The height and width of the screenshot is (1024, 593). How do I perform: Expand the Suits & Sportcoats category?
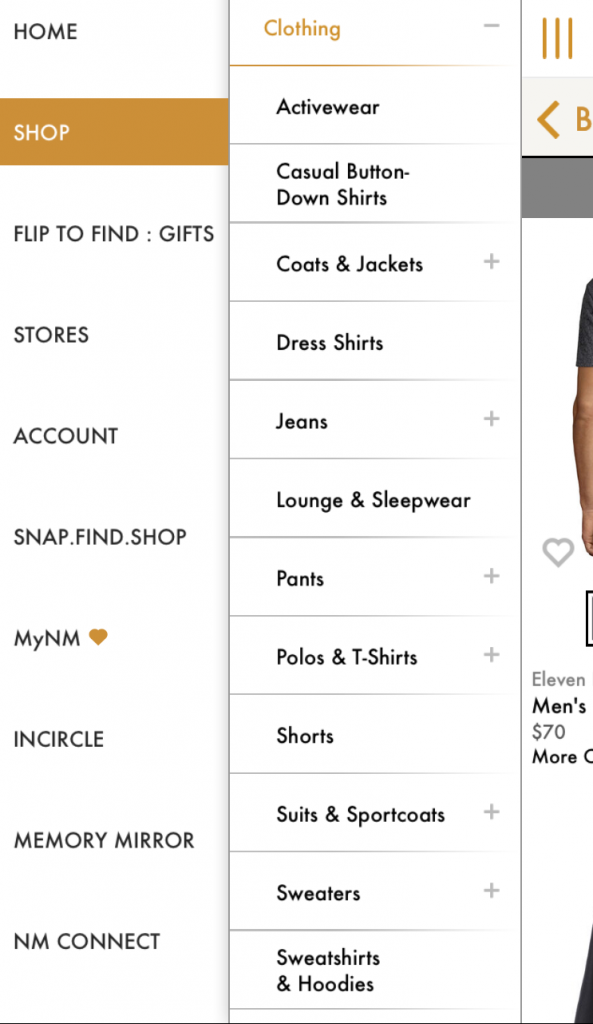pos(491,812)
